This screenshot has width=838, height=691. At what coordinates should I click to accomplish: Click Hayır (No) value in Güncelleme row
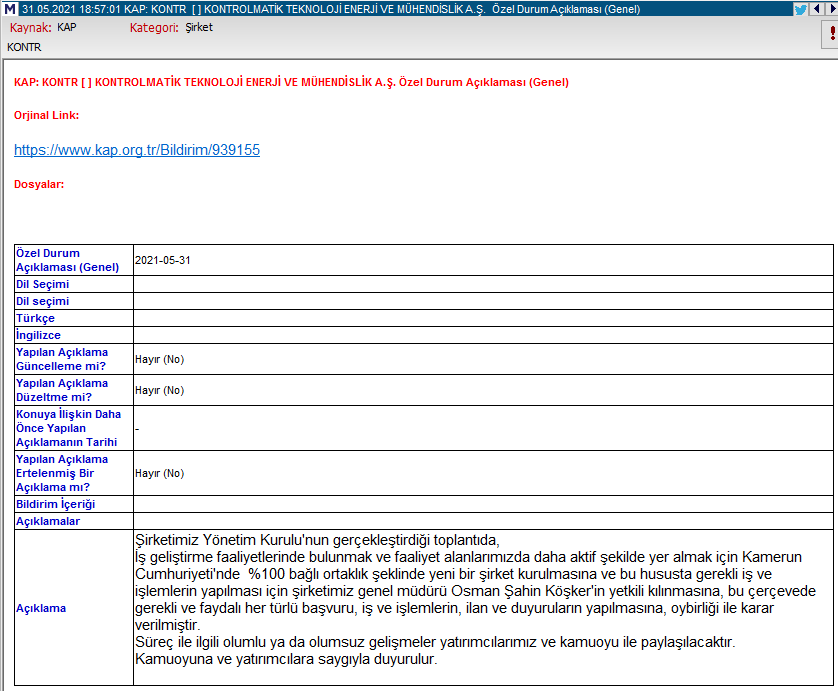click(159, 359)
